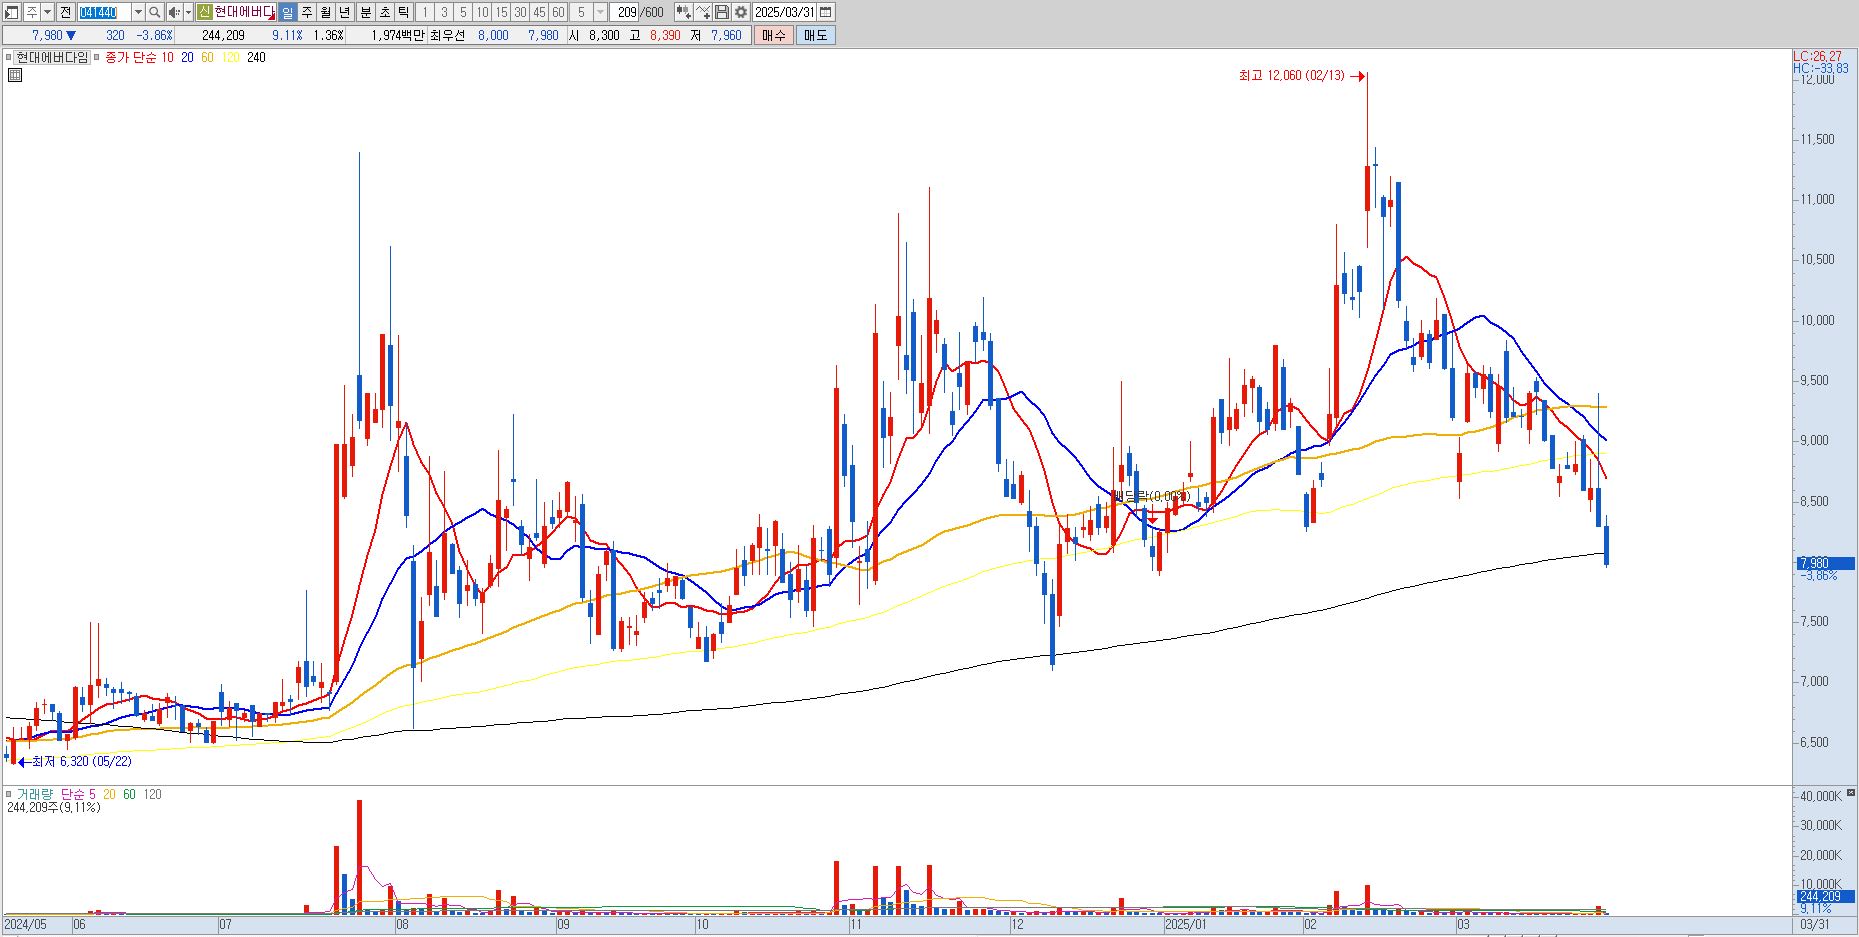Select the 틱 tick period button
The height and width of the screenshot is (937, 1859).
[402, 12]
